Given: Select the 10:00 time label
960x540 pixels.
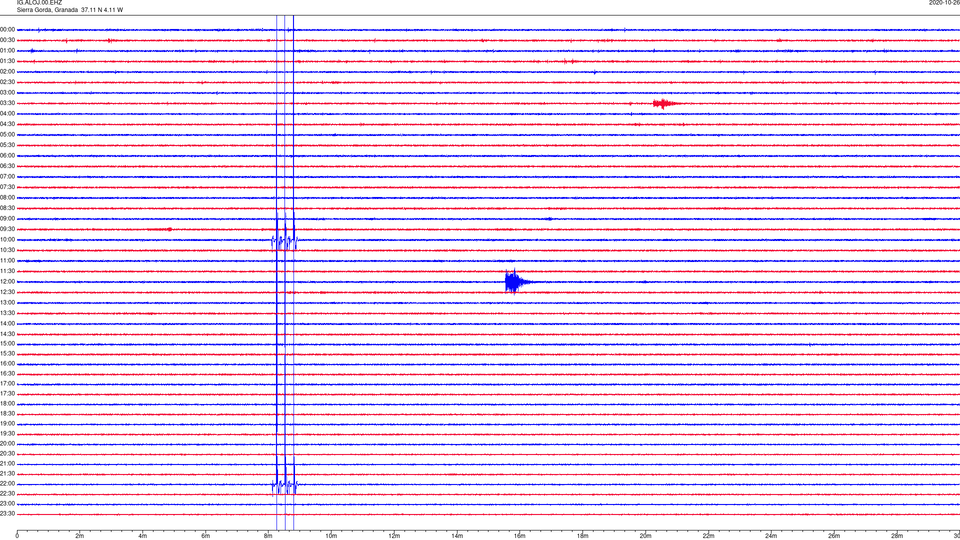Looking at the screenshot, I should click(7, 239).
